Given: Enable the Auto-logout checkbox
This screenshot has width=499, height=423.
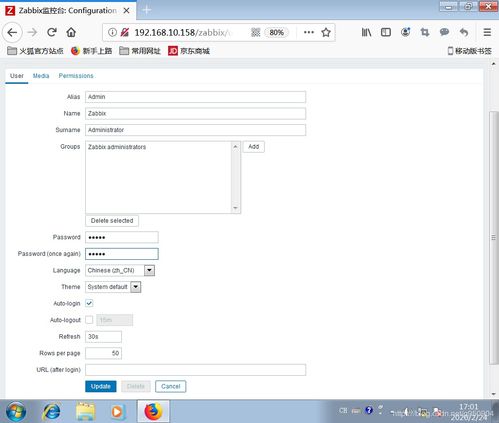Looking at the screenshot, I should (x=89, y=320).
